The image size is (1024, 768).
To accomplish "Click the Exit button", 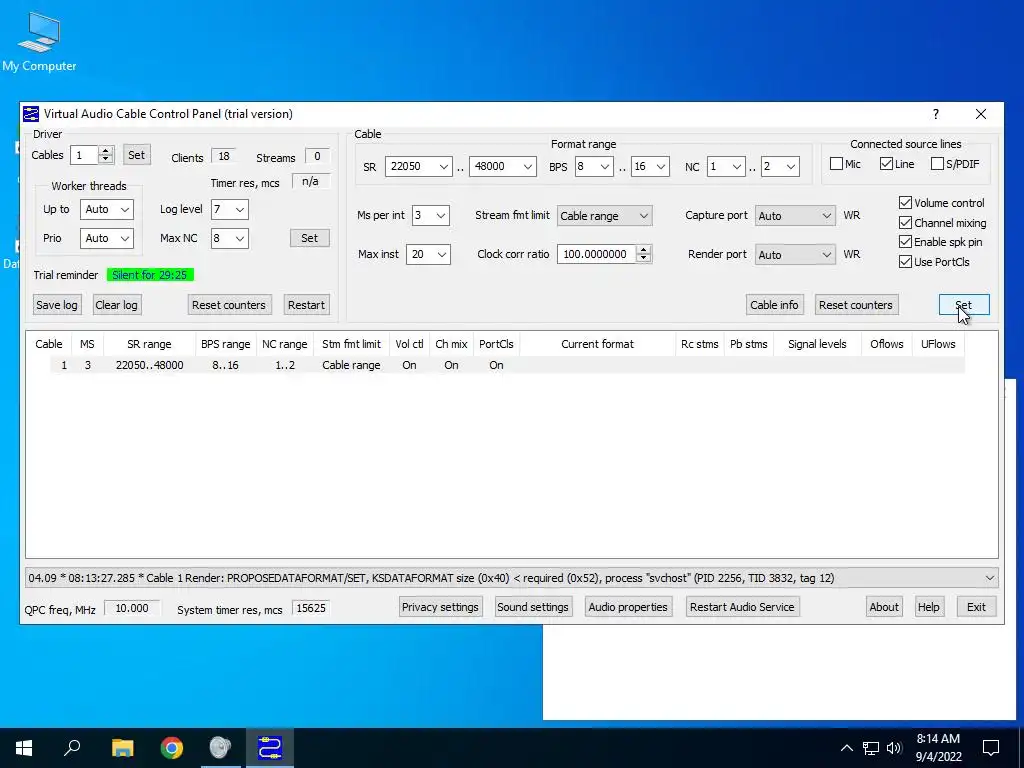I will pyautogui.click(x=976, y=607).
